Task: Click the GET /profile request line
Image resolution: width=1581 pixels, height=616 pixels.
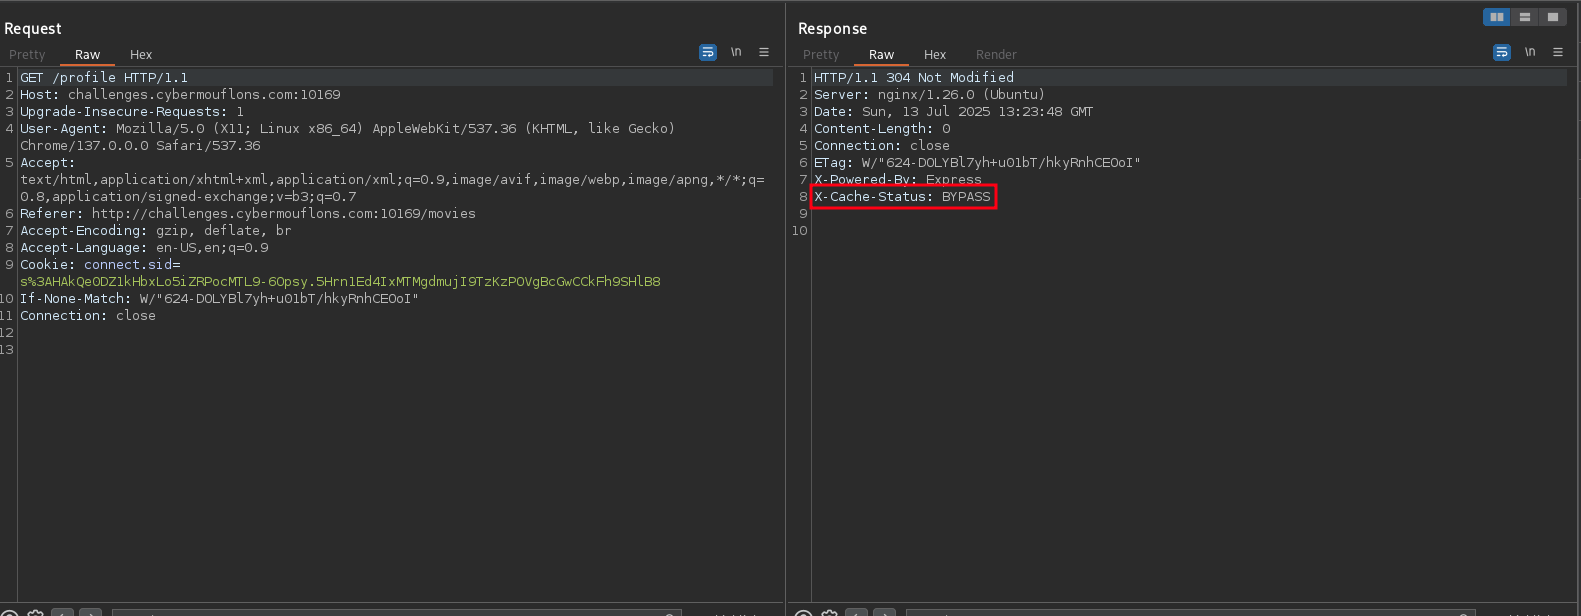Action: coord(104,78)
